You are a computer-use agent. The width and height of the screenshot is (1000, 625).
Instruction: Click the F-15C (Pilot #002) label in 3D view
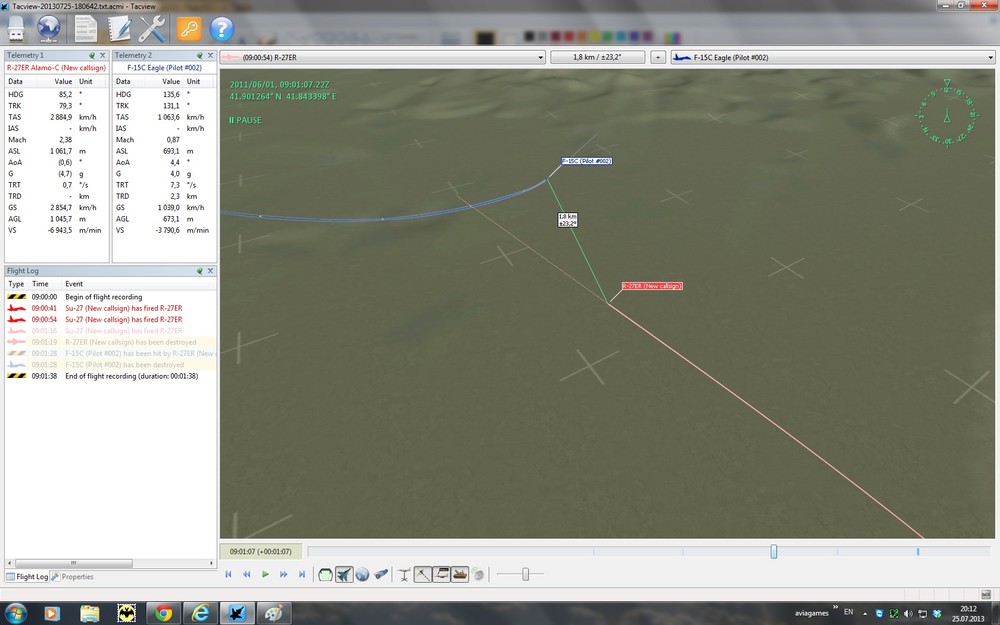click(x=587, y=161)
